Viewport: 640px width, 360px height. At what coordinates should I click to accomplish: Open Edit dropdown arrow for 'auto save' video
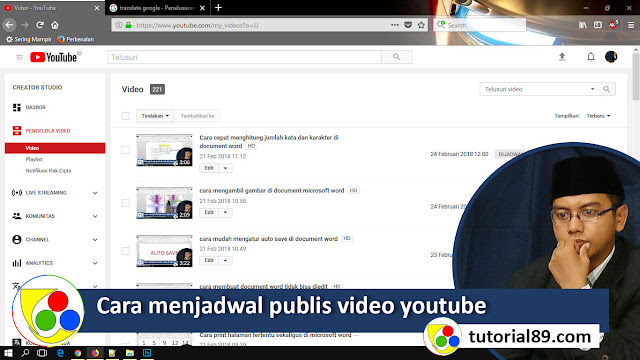point(225,260)
